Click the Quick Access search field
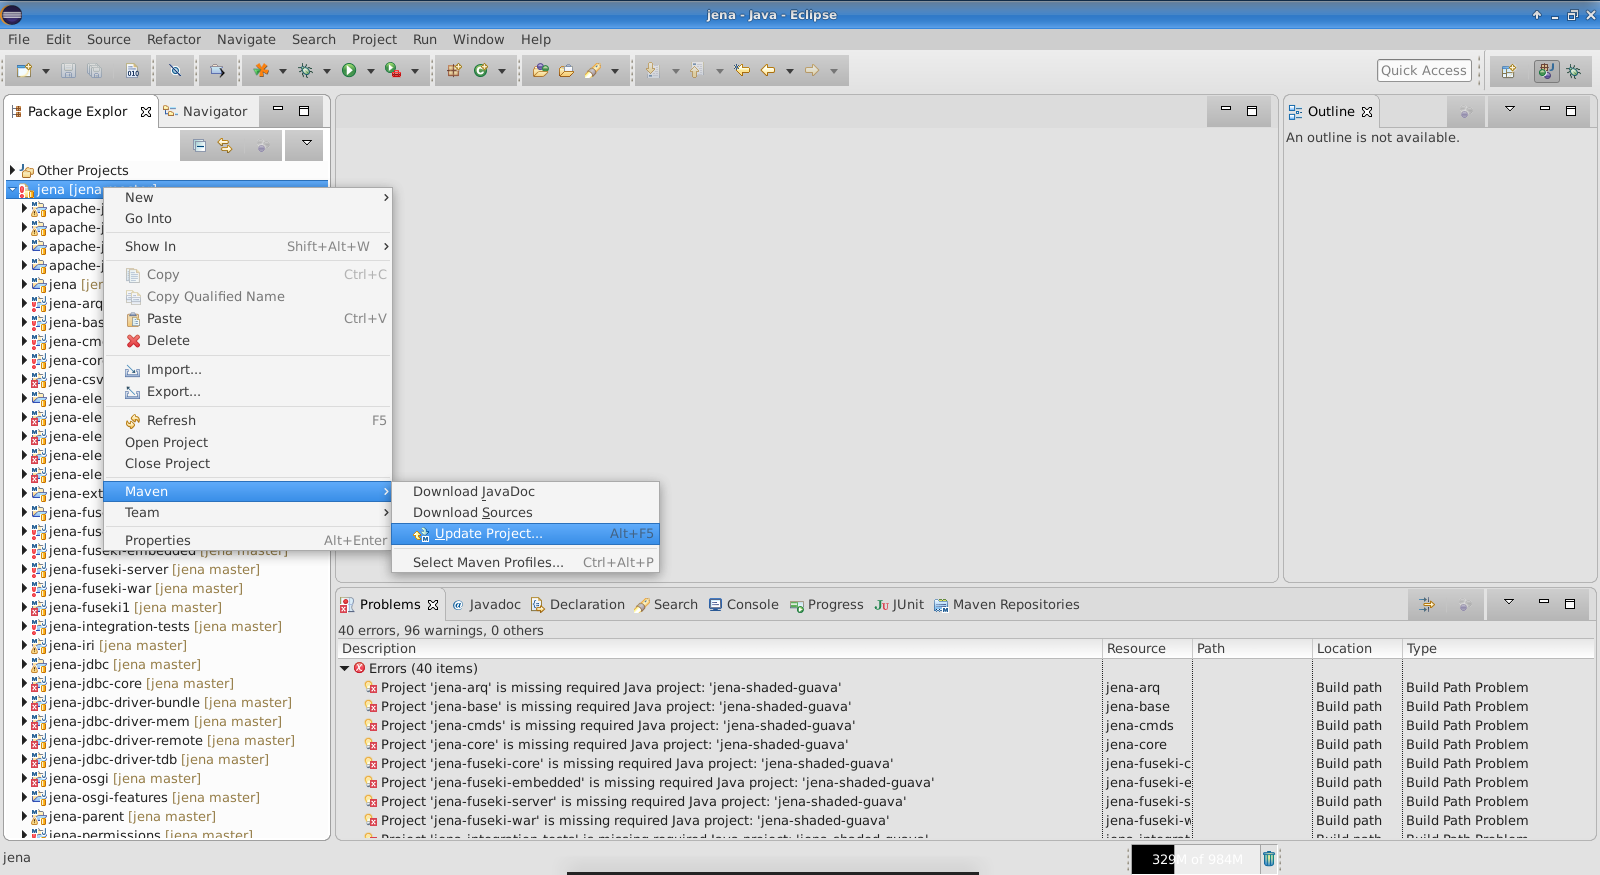The height and width of the screenshot is (875, 1600). pos(1423,71)
